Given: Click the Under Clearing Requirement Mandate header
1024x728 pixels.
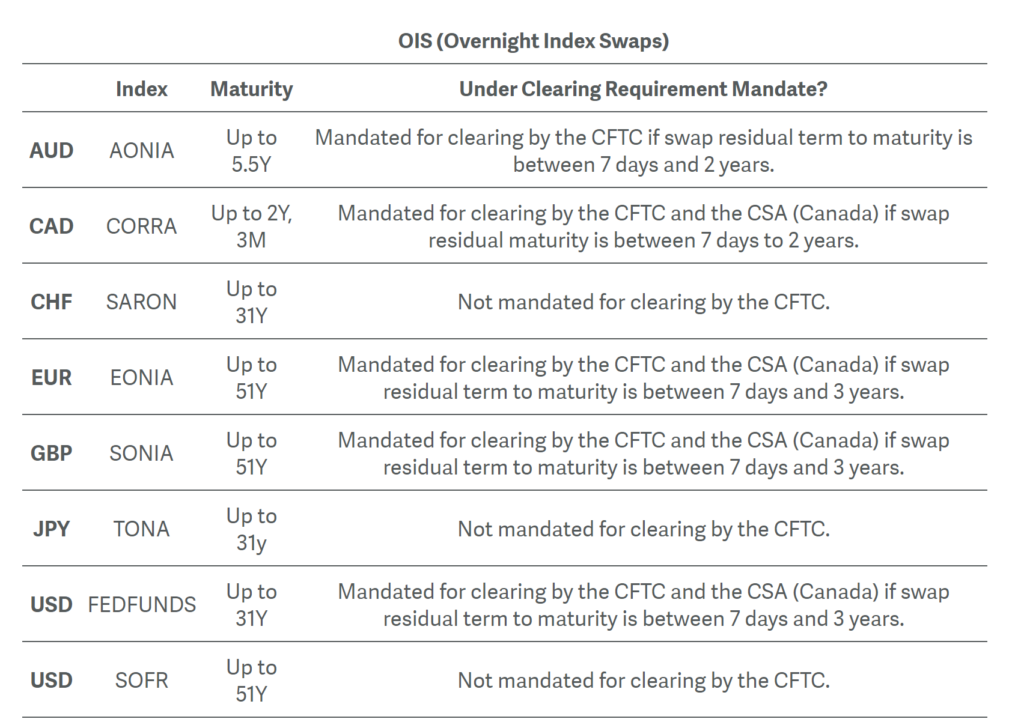Looking at the screenshot, I should click(643, 89).
